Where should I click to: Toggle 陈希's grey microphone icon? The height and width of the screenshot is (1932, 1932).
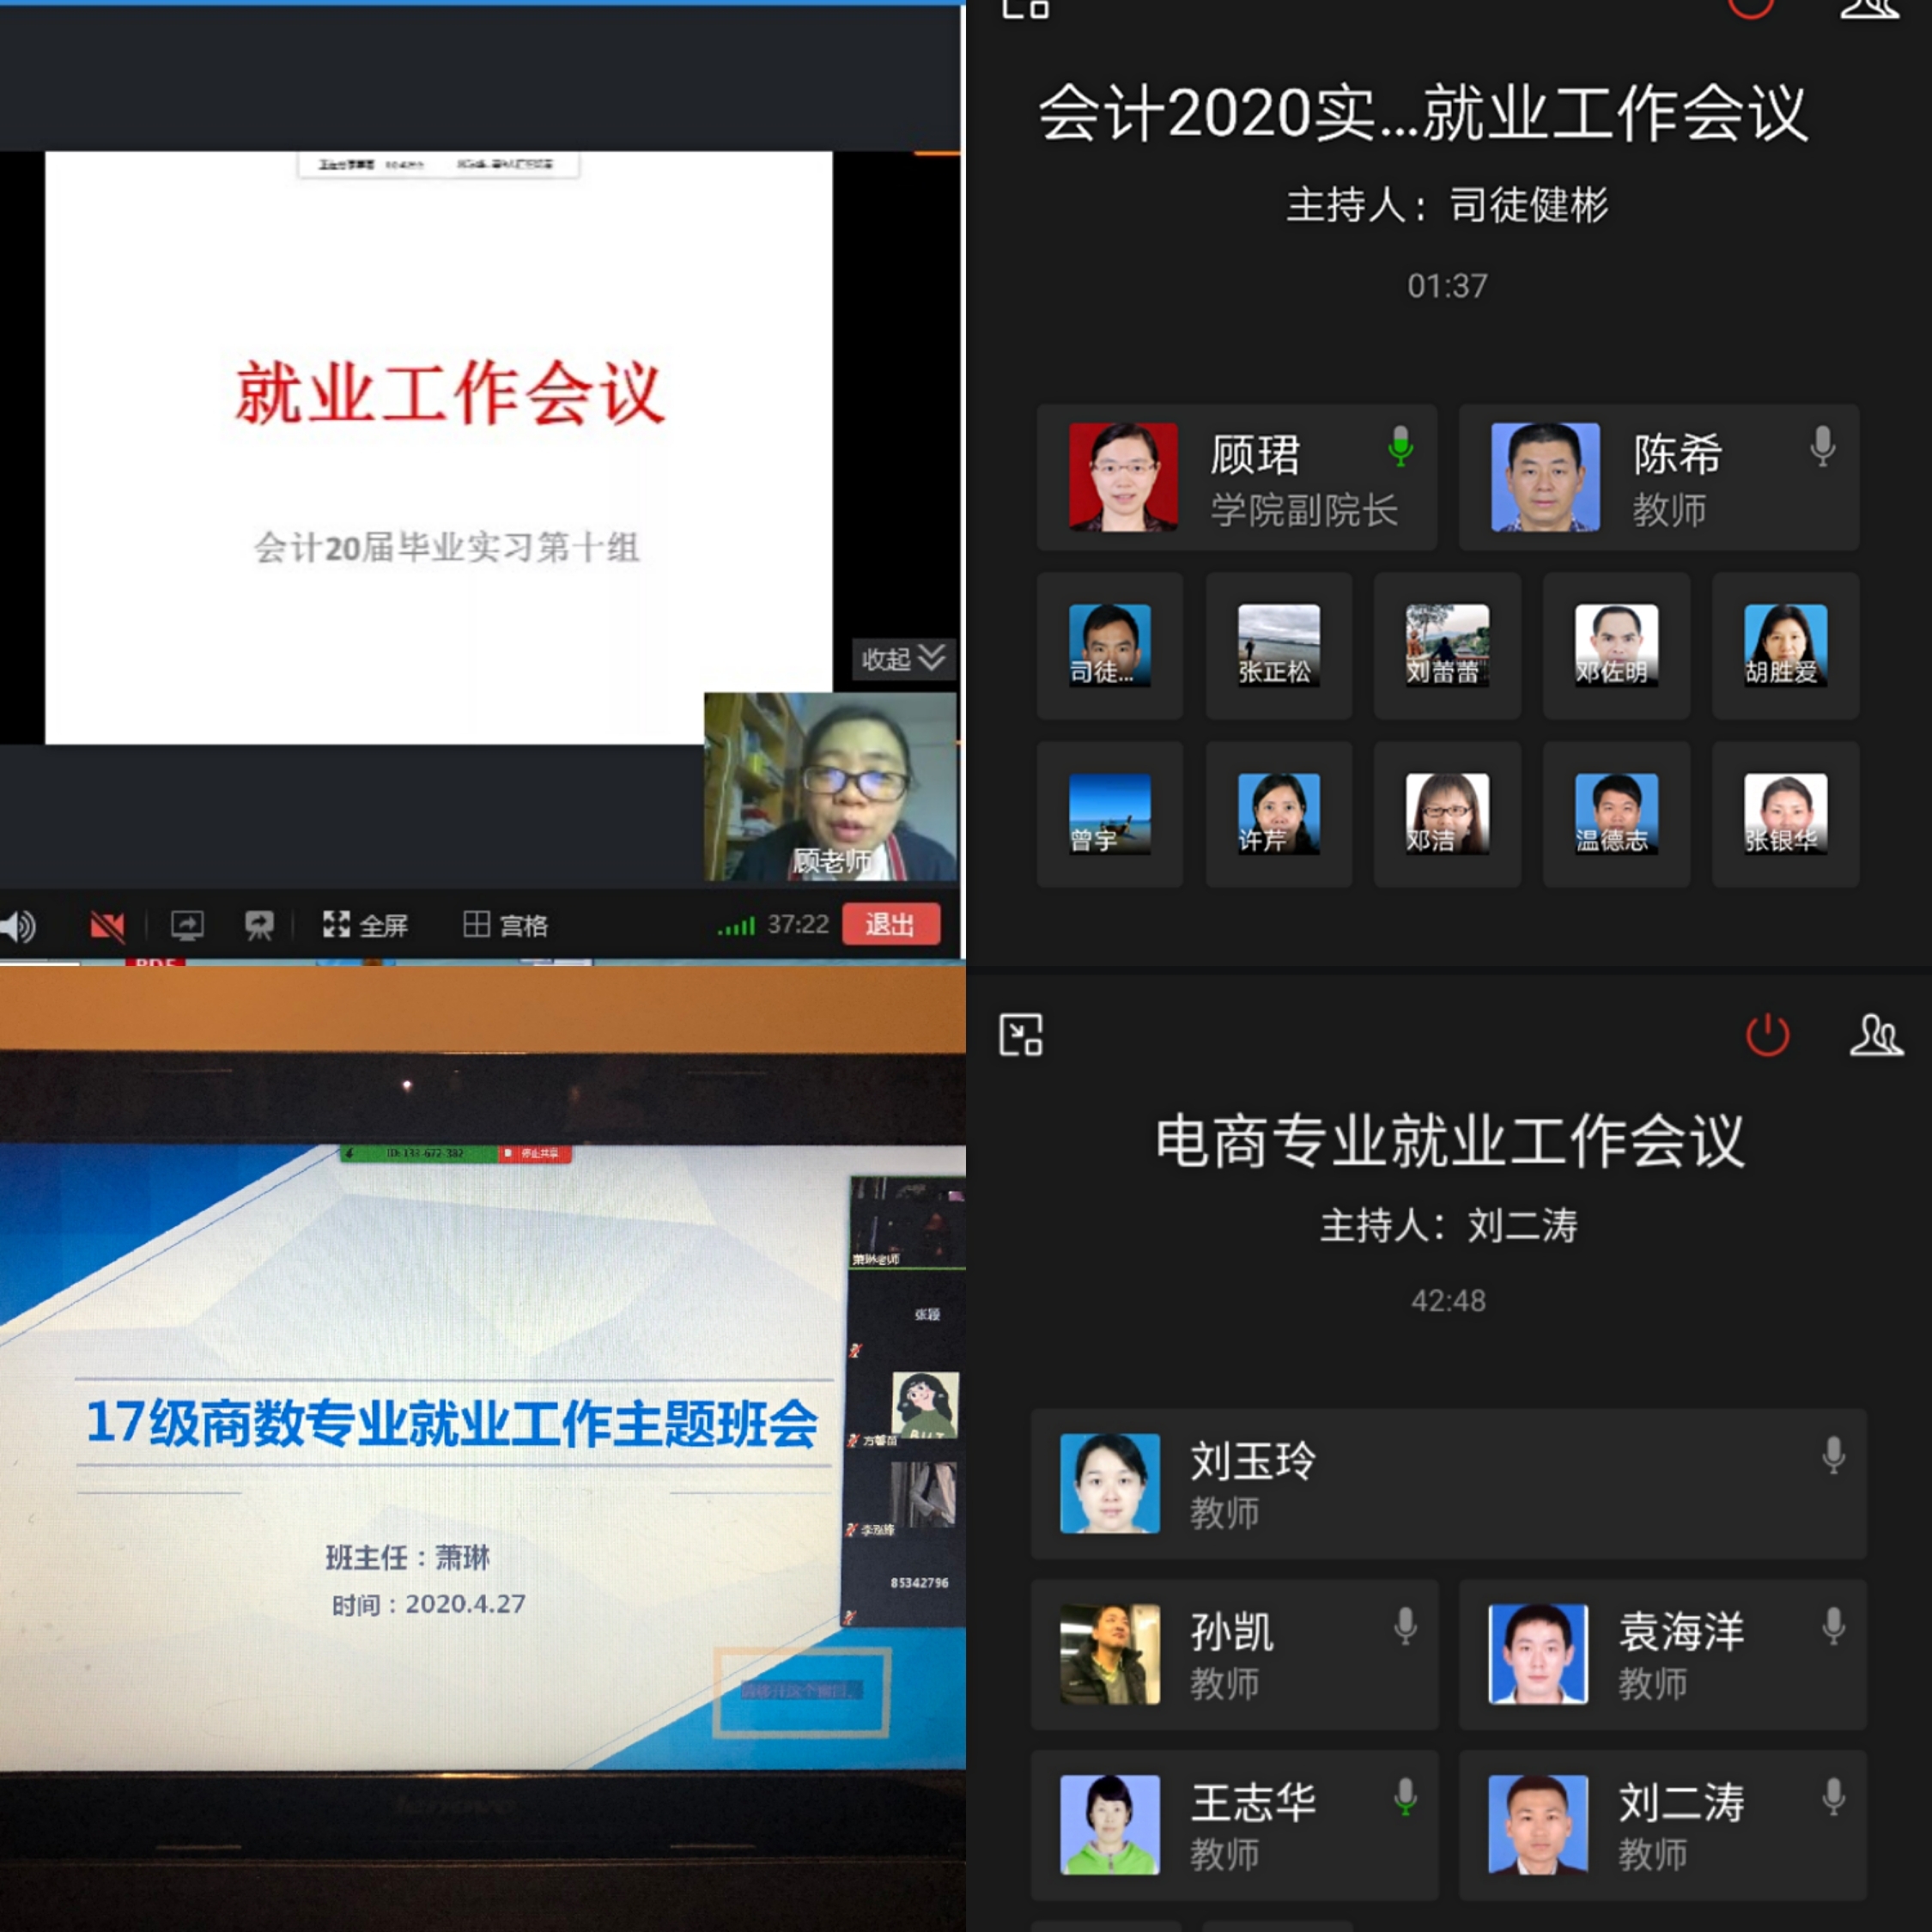point(1823,446)
